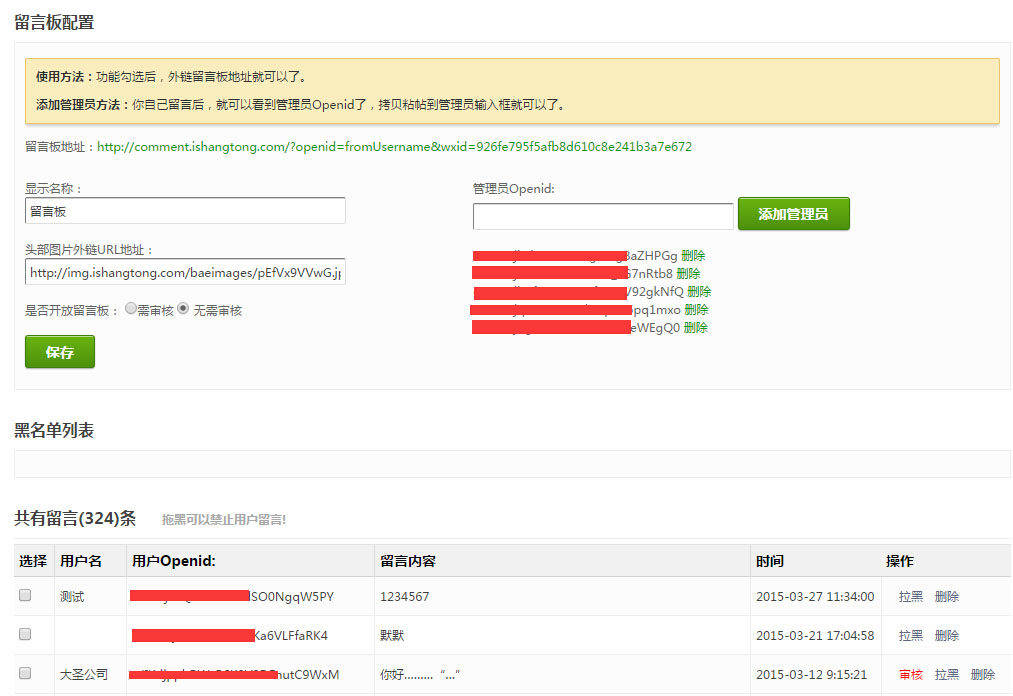Click 拉黑 for the 1234567 message
Screen dimensions: 1013x696
[911, 597]
